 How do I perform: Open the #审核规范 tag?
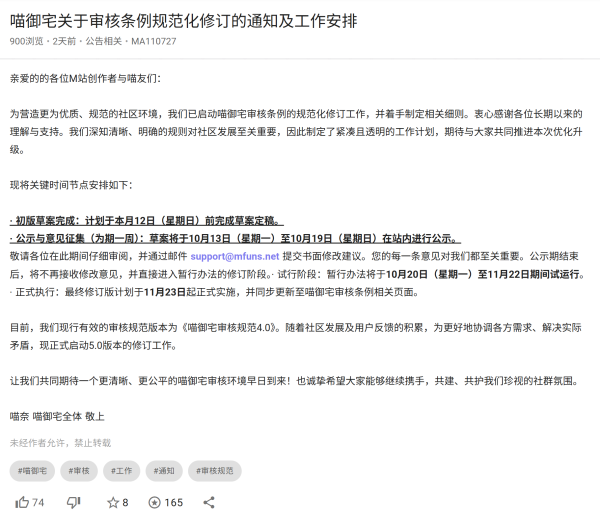click(211, 469)
